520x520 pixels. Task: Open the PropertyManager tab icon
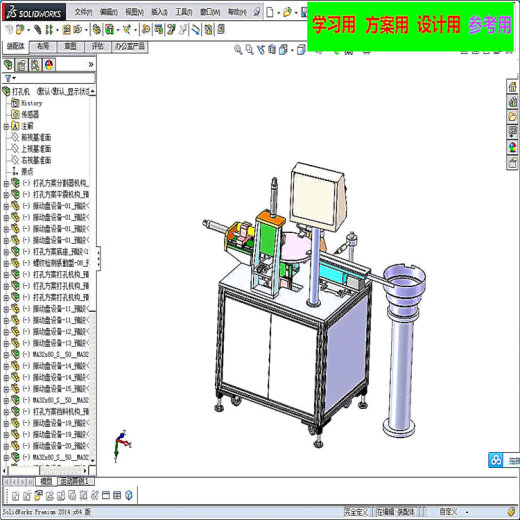(22, 65)
